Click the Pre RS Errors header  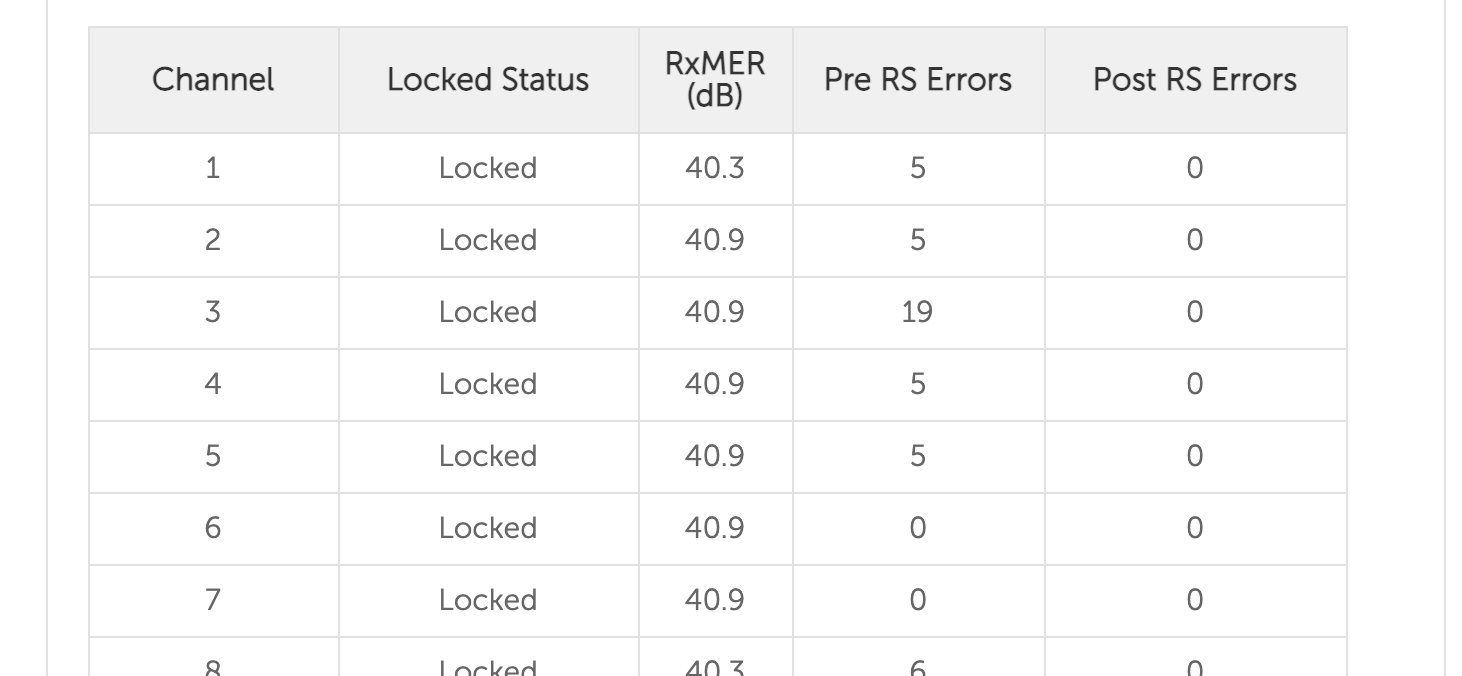click(918, 80)
